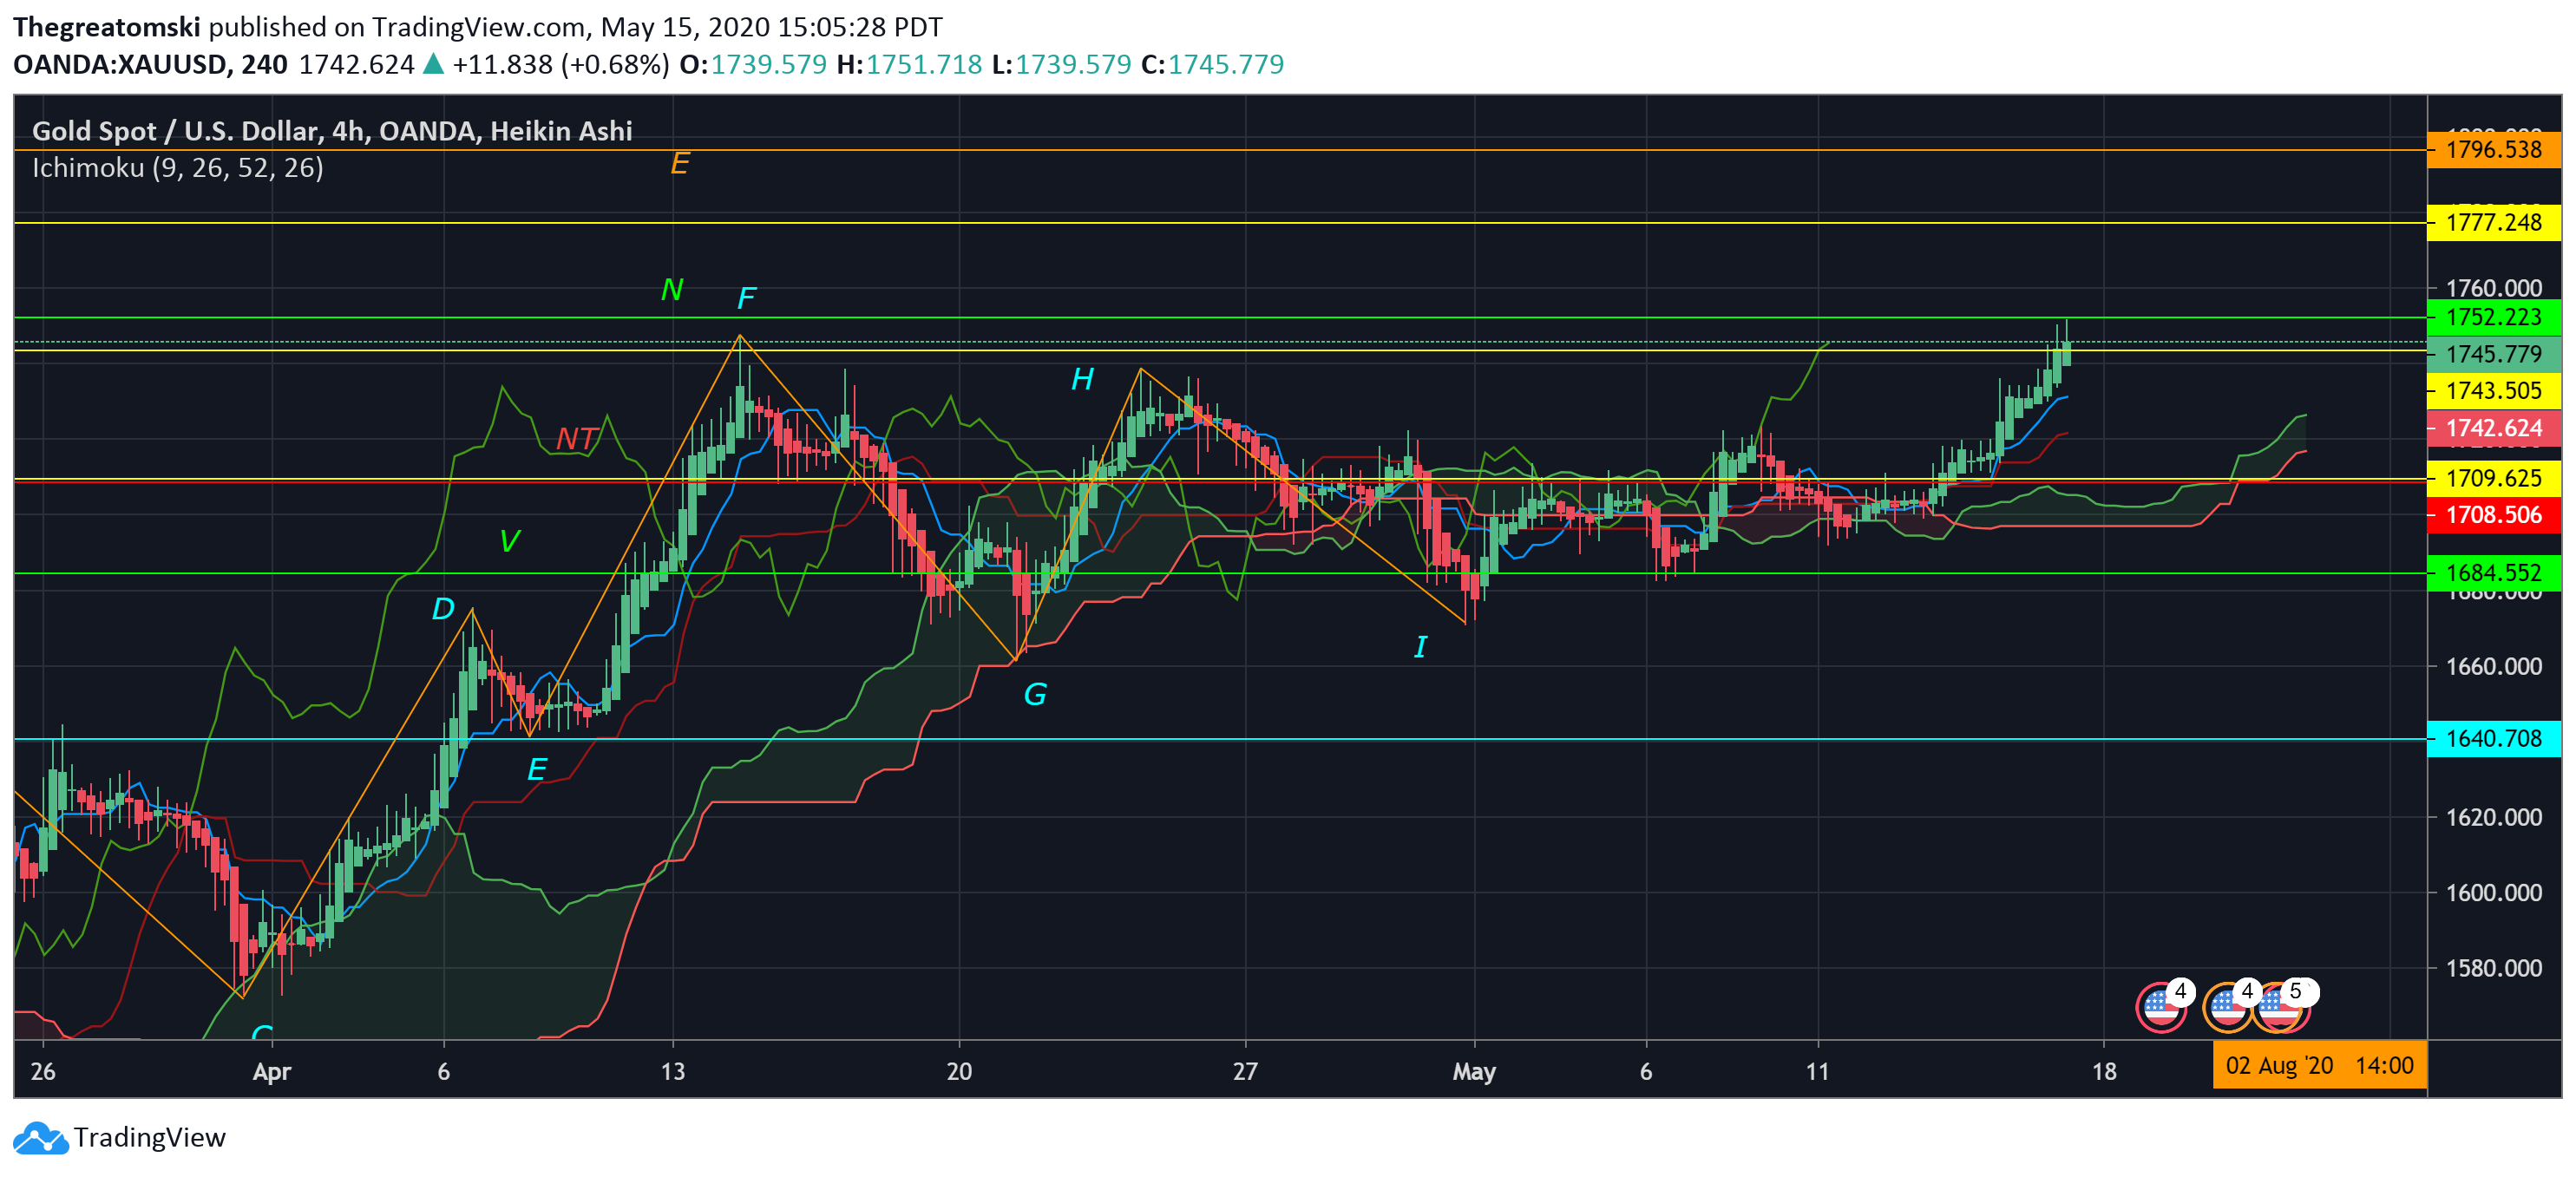Viewport: 2576px width, 1177px height.
Task: Click the 18 date on the time axis
Action: coord(2104,1071)
